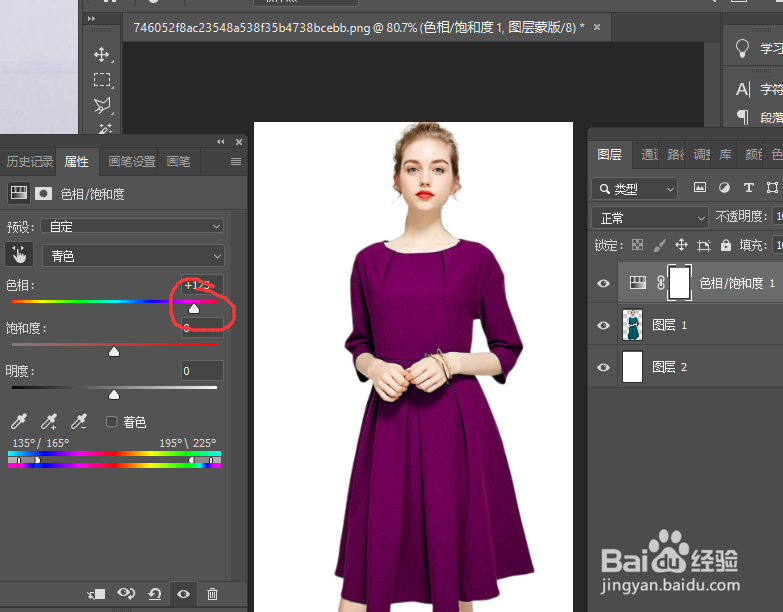Close the document tab
The height and width of the screenshot is (612, 783).
pyautogui.click(x=597, y=27)
